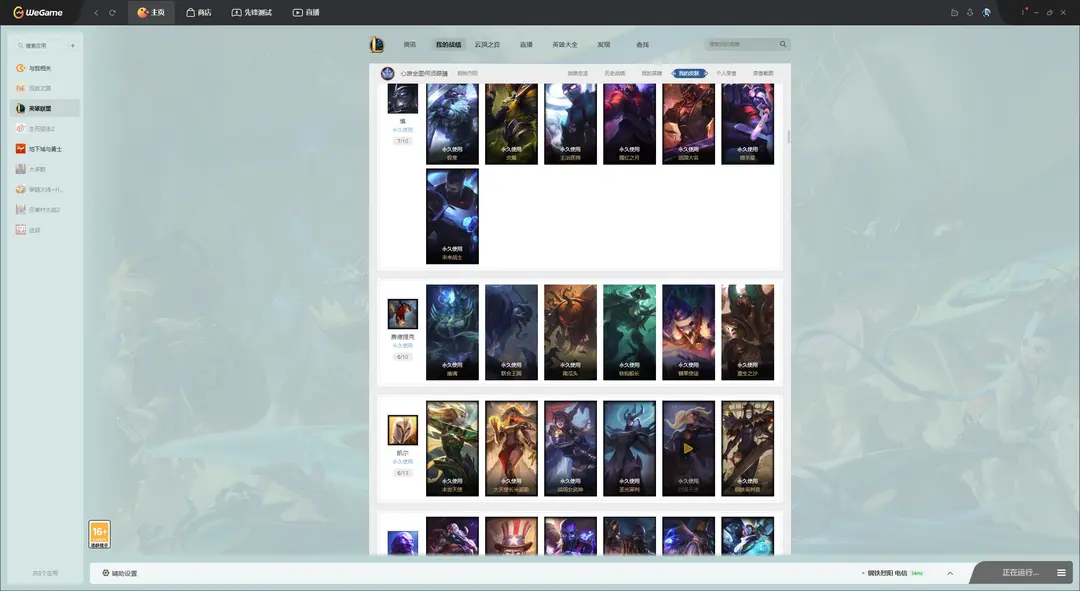This screenshot has width=1080, height=591.
Task: Open the 战国大名 skin card
Action: [x=689, y=124]
